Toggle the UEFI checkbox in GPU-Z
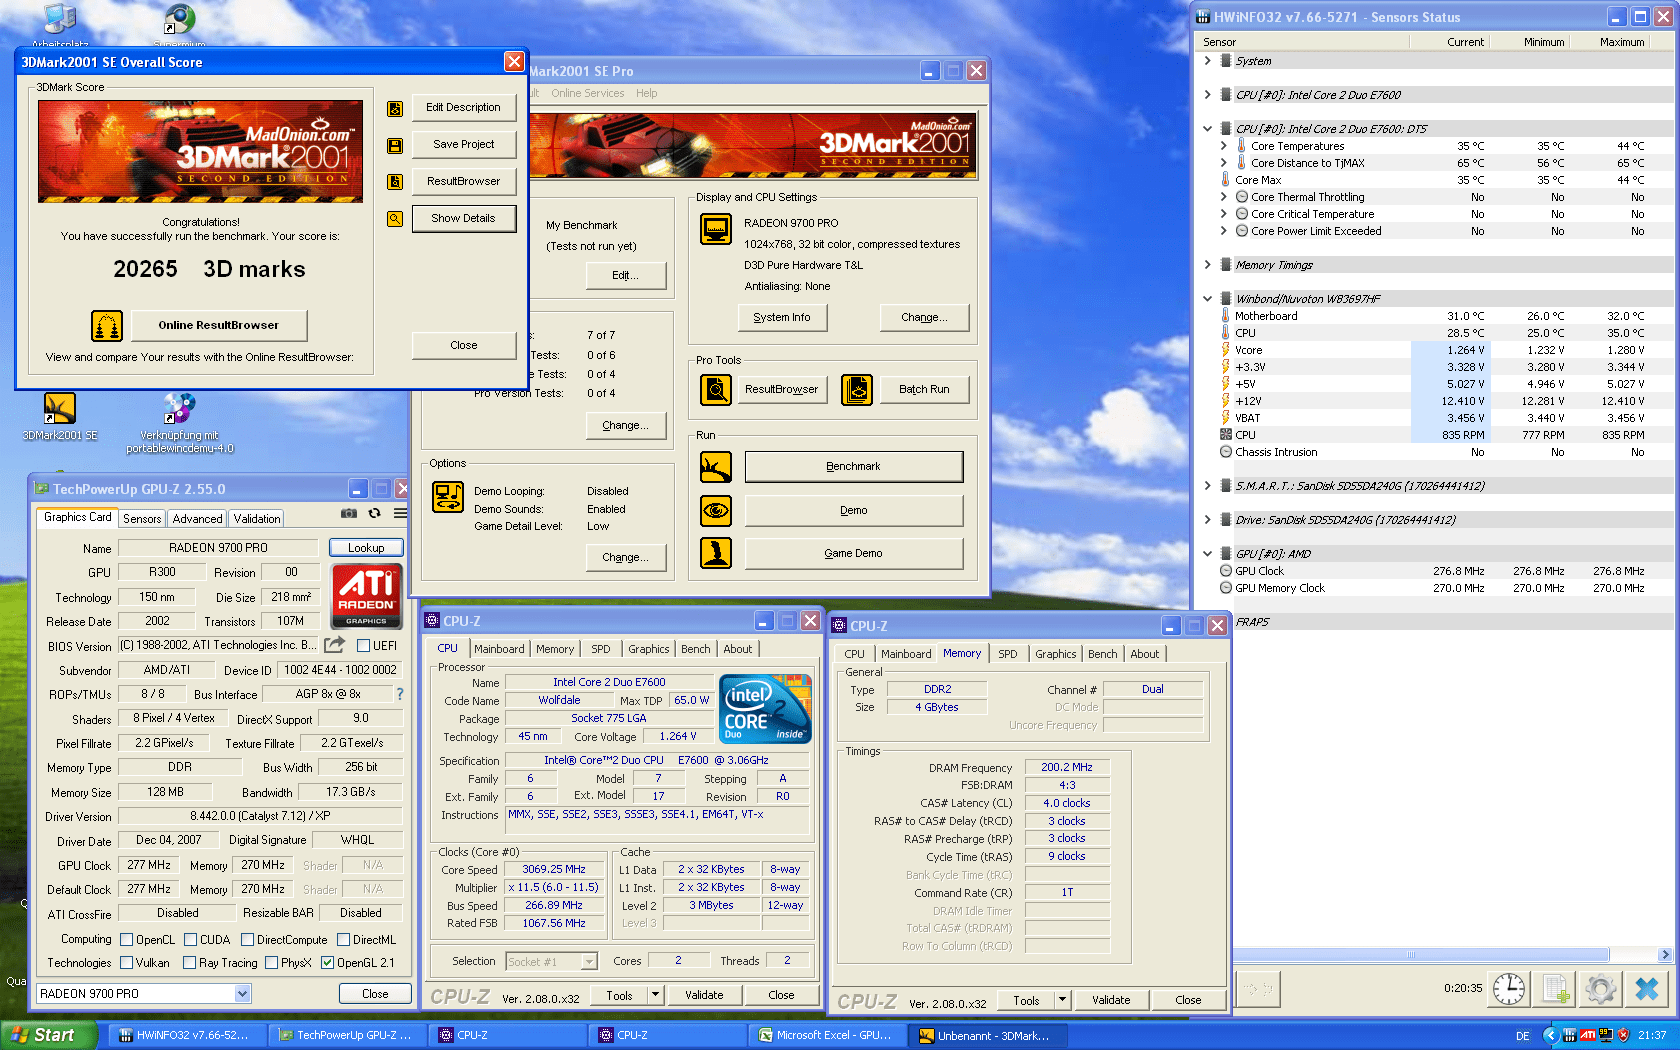Image resolution: width=1680 pixels, height=1050 pixels. pos(364,646)
